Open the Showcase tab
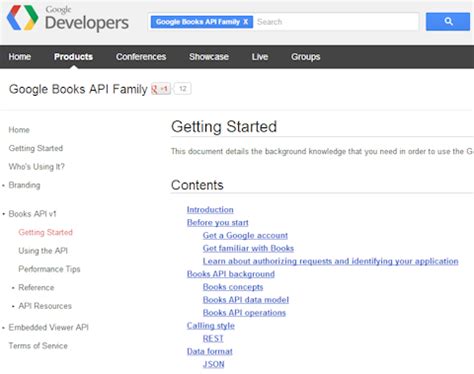This screenshot has height=374, width=474. (x=209, y=57)
